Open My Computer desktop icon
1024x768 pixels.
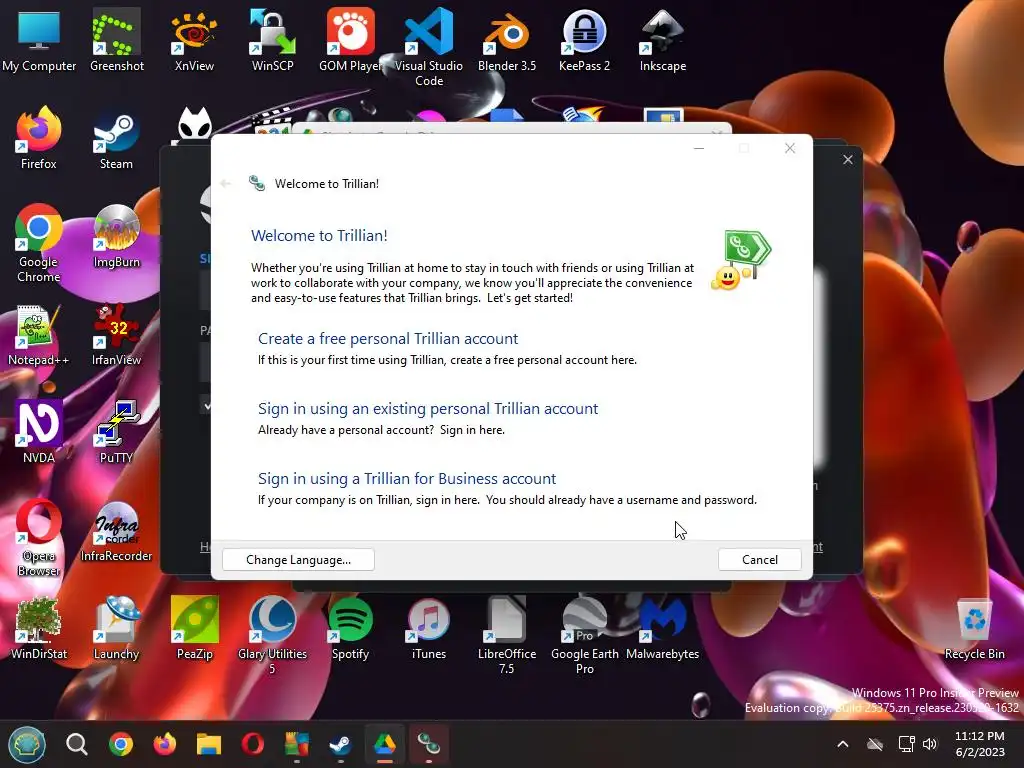[x=39, y=40]
